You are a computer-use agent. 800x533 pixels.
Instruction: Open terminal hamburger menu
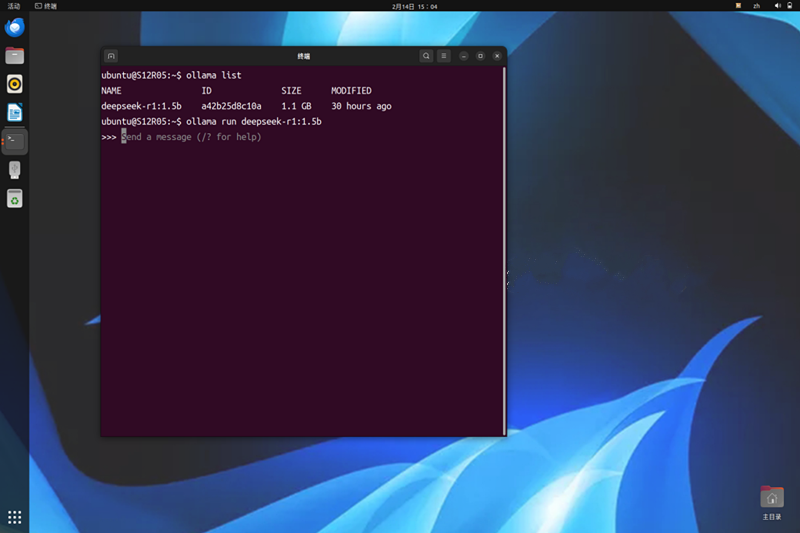pos(443,56)
